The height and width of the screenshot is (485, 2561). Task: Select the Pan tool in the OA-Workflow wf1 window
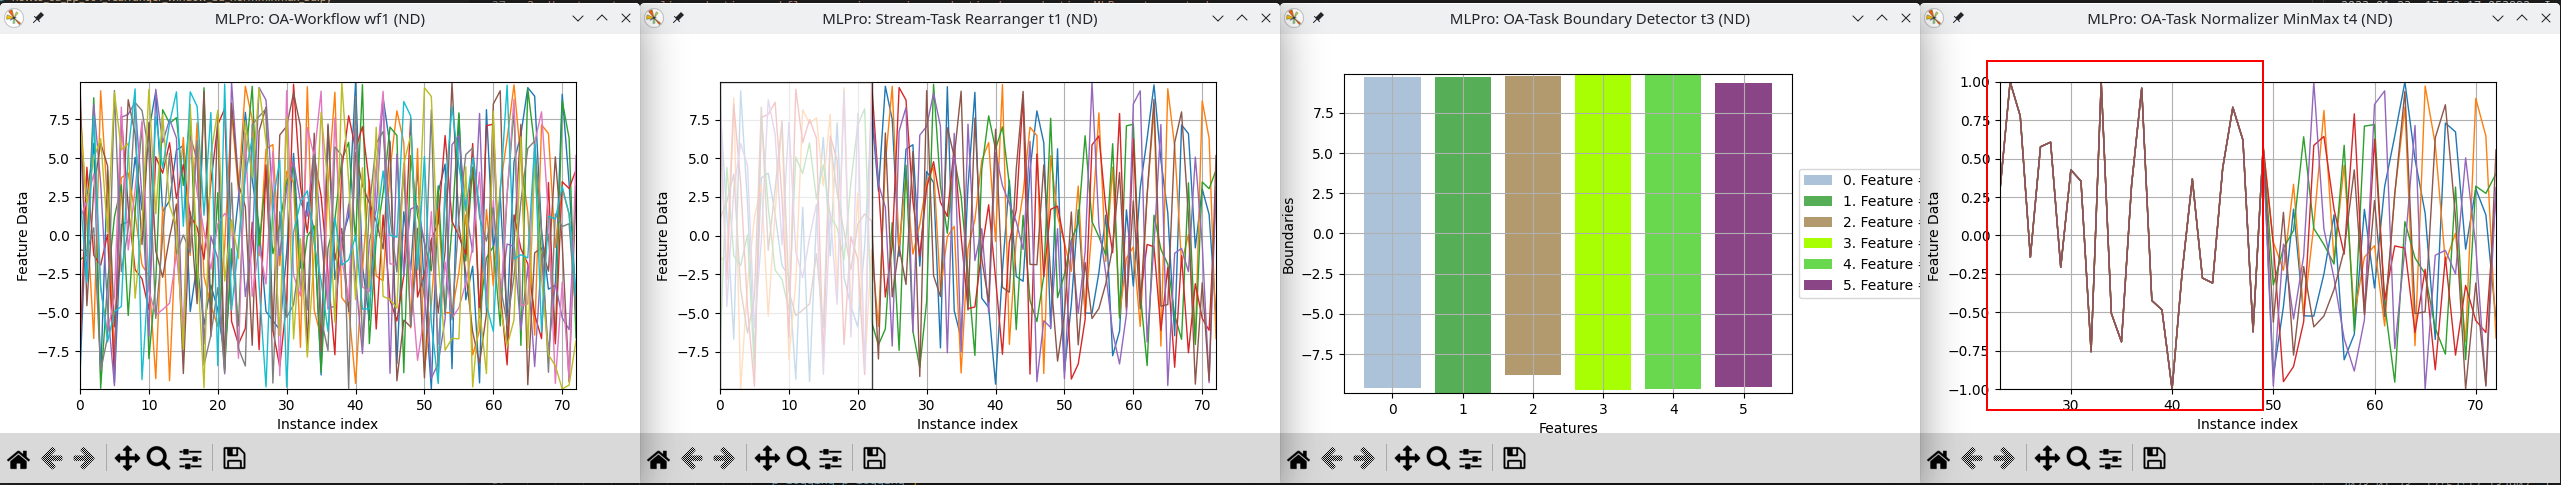127,459
